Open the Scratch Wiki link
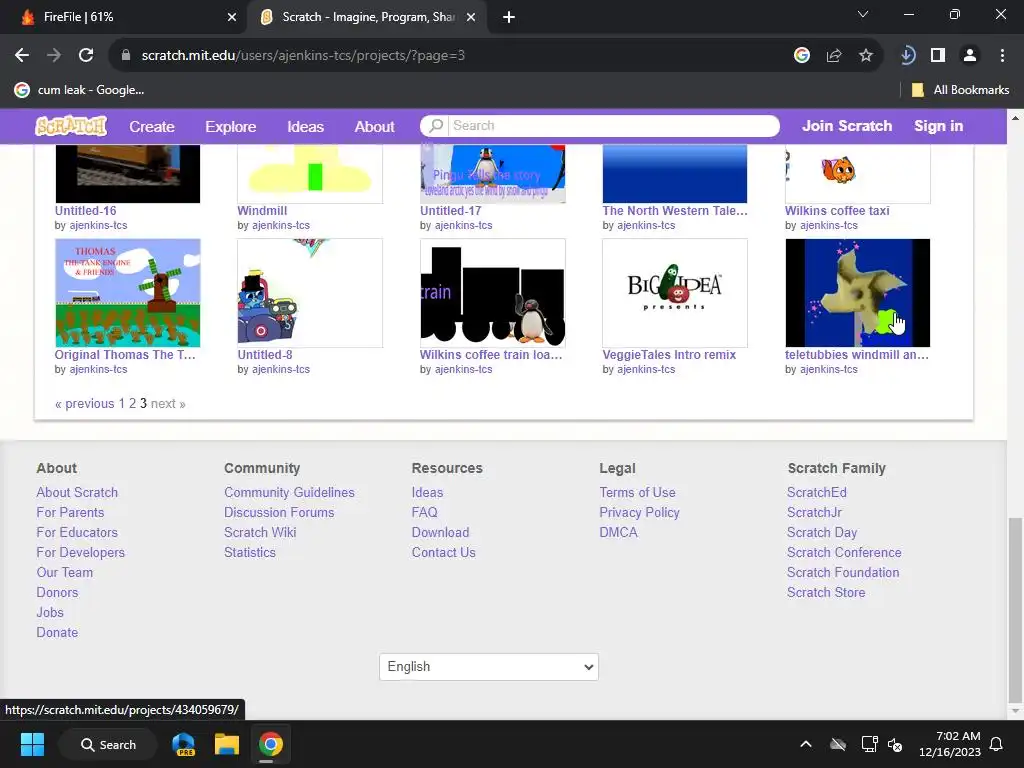Screen dimensions: 1024x768 click(x=260, y=532)
